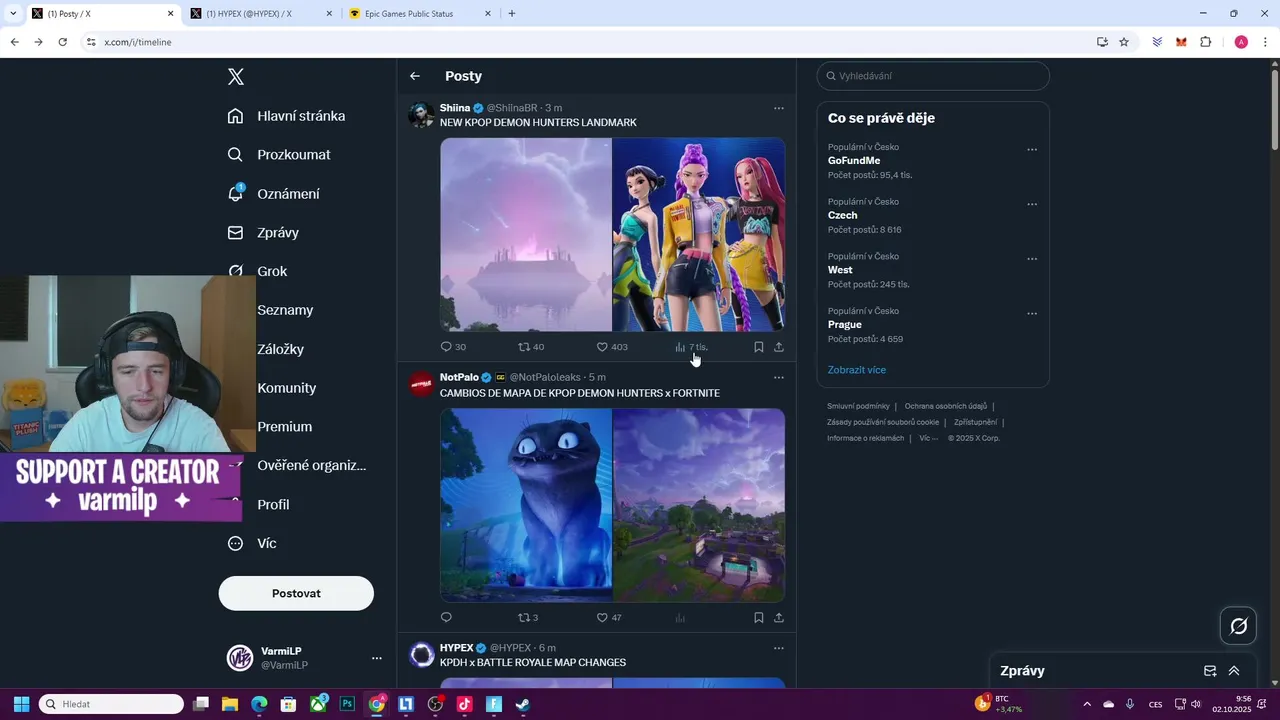Open Profil page
1280x720 pixels.
pyautogui.click(x=273, y=505)
